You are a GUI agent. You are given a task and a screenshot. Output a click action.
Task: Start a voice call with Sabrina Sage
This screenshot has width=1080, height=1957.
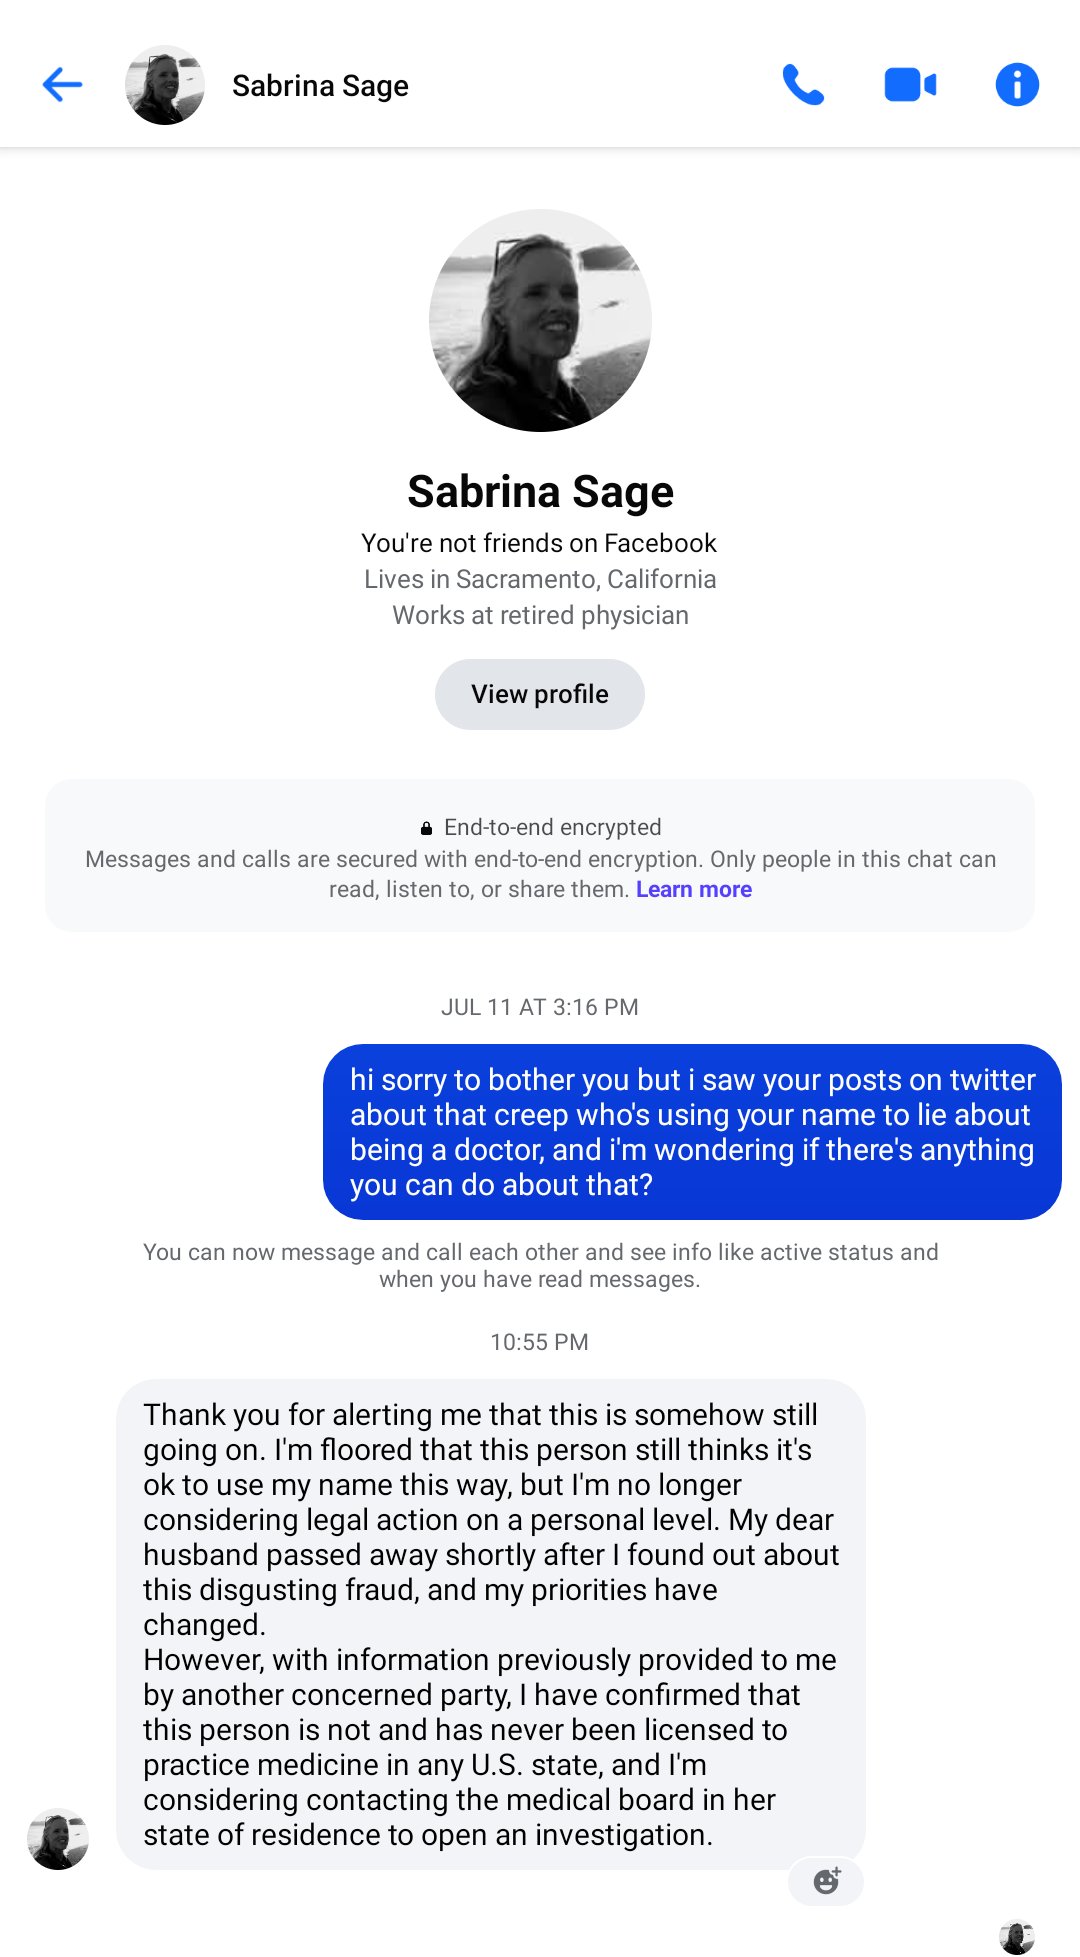pos(803,85)
